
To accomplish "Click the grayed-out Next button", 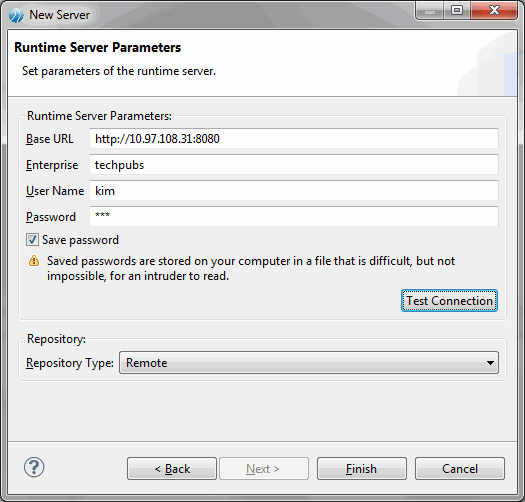I will [264, 469].
